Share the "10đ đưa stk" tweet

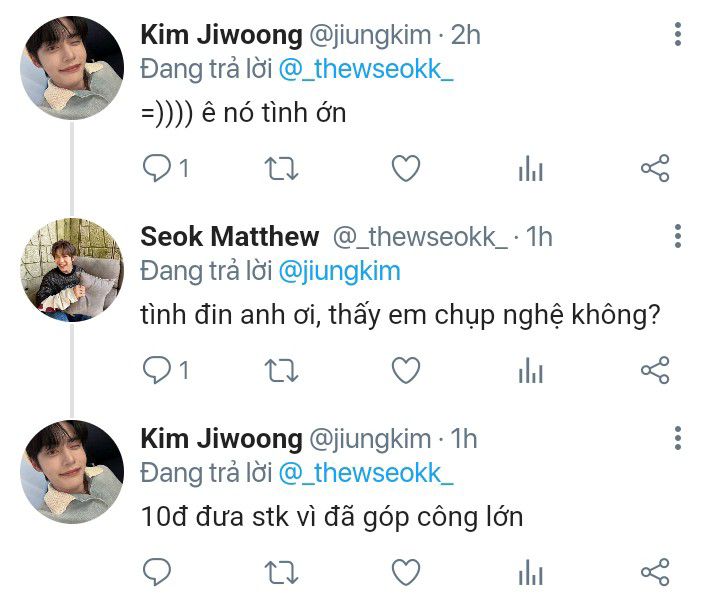(655, 572)
